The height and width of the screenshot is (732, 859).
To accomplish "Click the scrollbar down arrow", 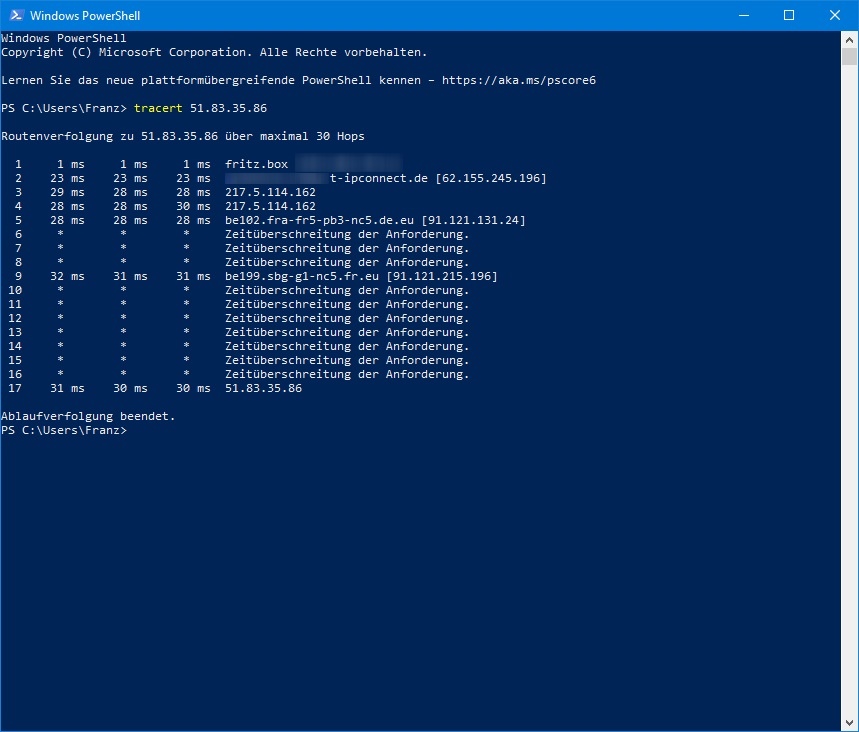I will 849,723.
